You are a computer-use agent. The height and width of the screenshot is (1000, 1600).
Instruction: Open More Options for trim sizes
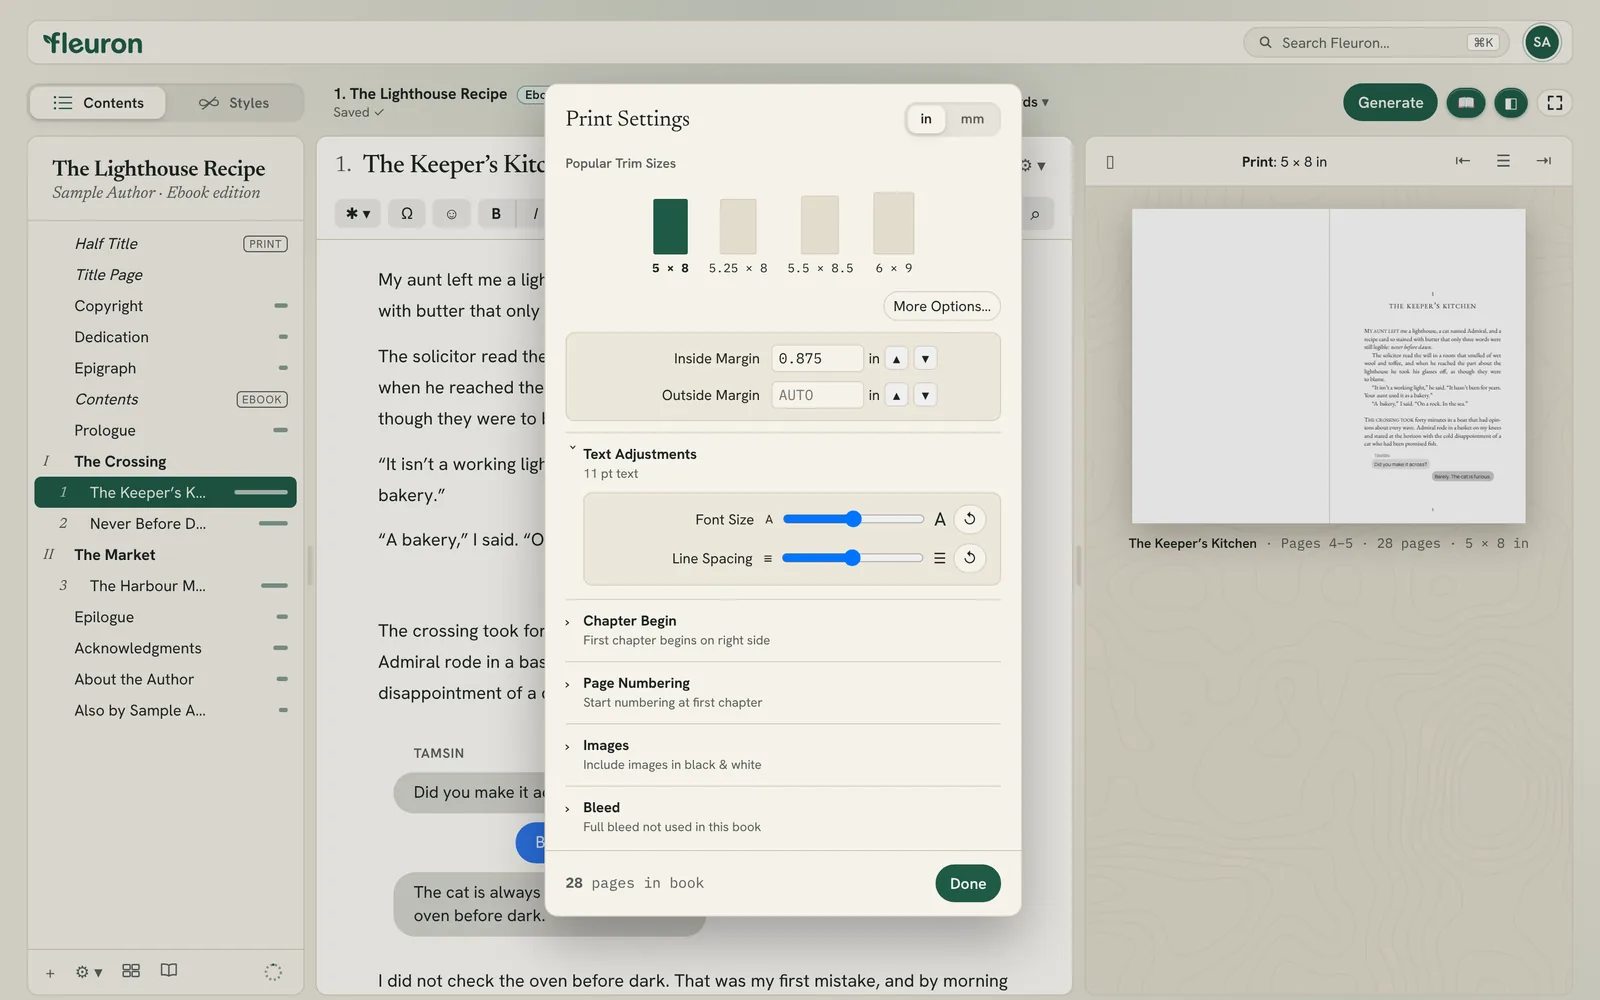pyautogui.click(x=942, y=306)
